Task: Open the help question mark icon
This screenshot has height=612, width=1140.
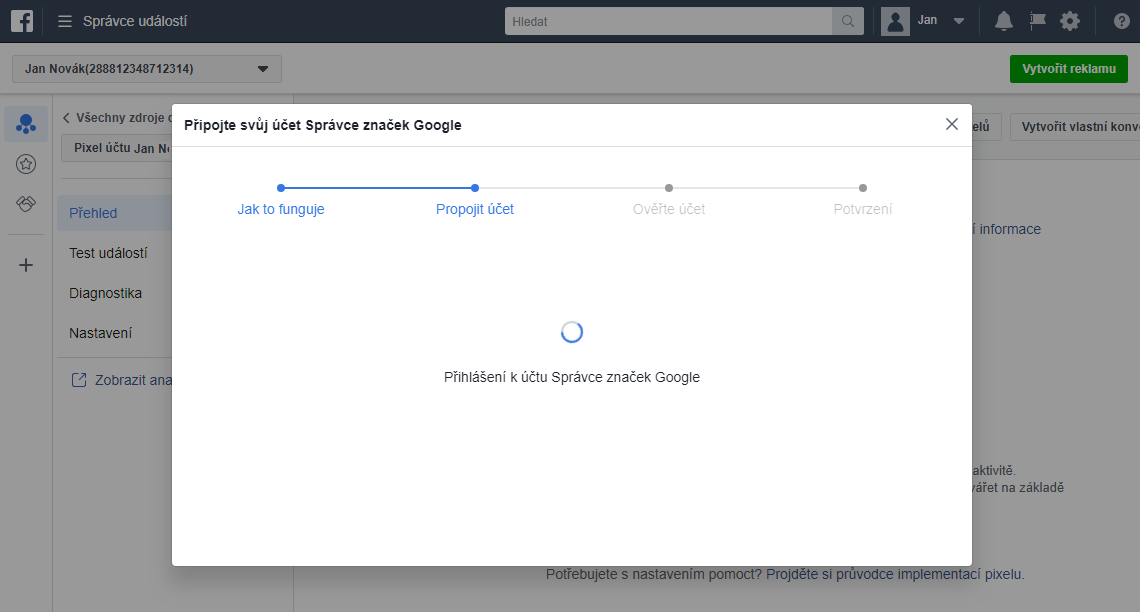Action: (1121, 21)
